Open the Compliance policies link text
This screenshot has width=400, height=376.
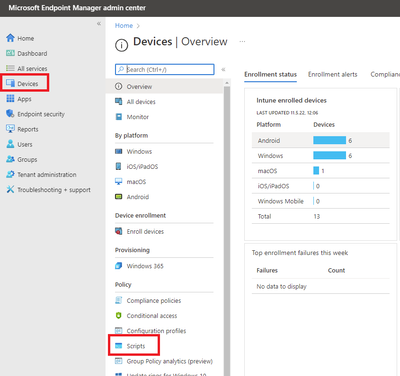point(154,301)
